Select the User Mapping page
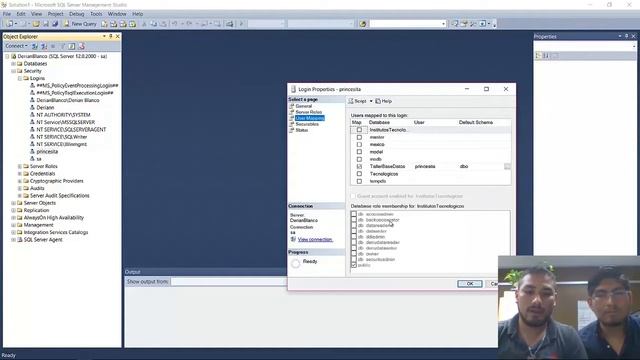640x360 pixels. point(310,118)
